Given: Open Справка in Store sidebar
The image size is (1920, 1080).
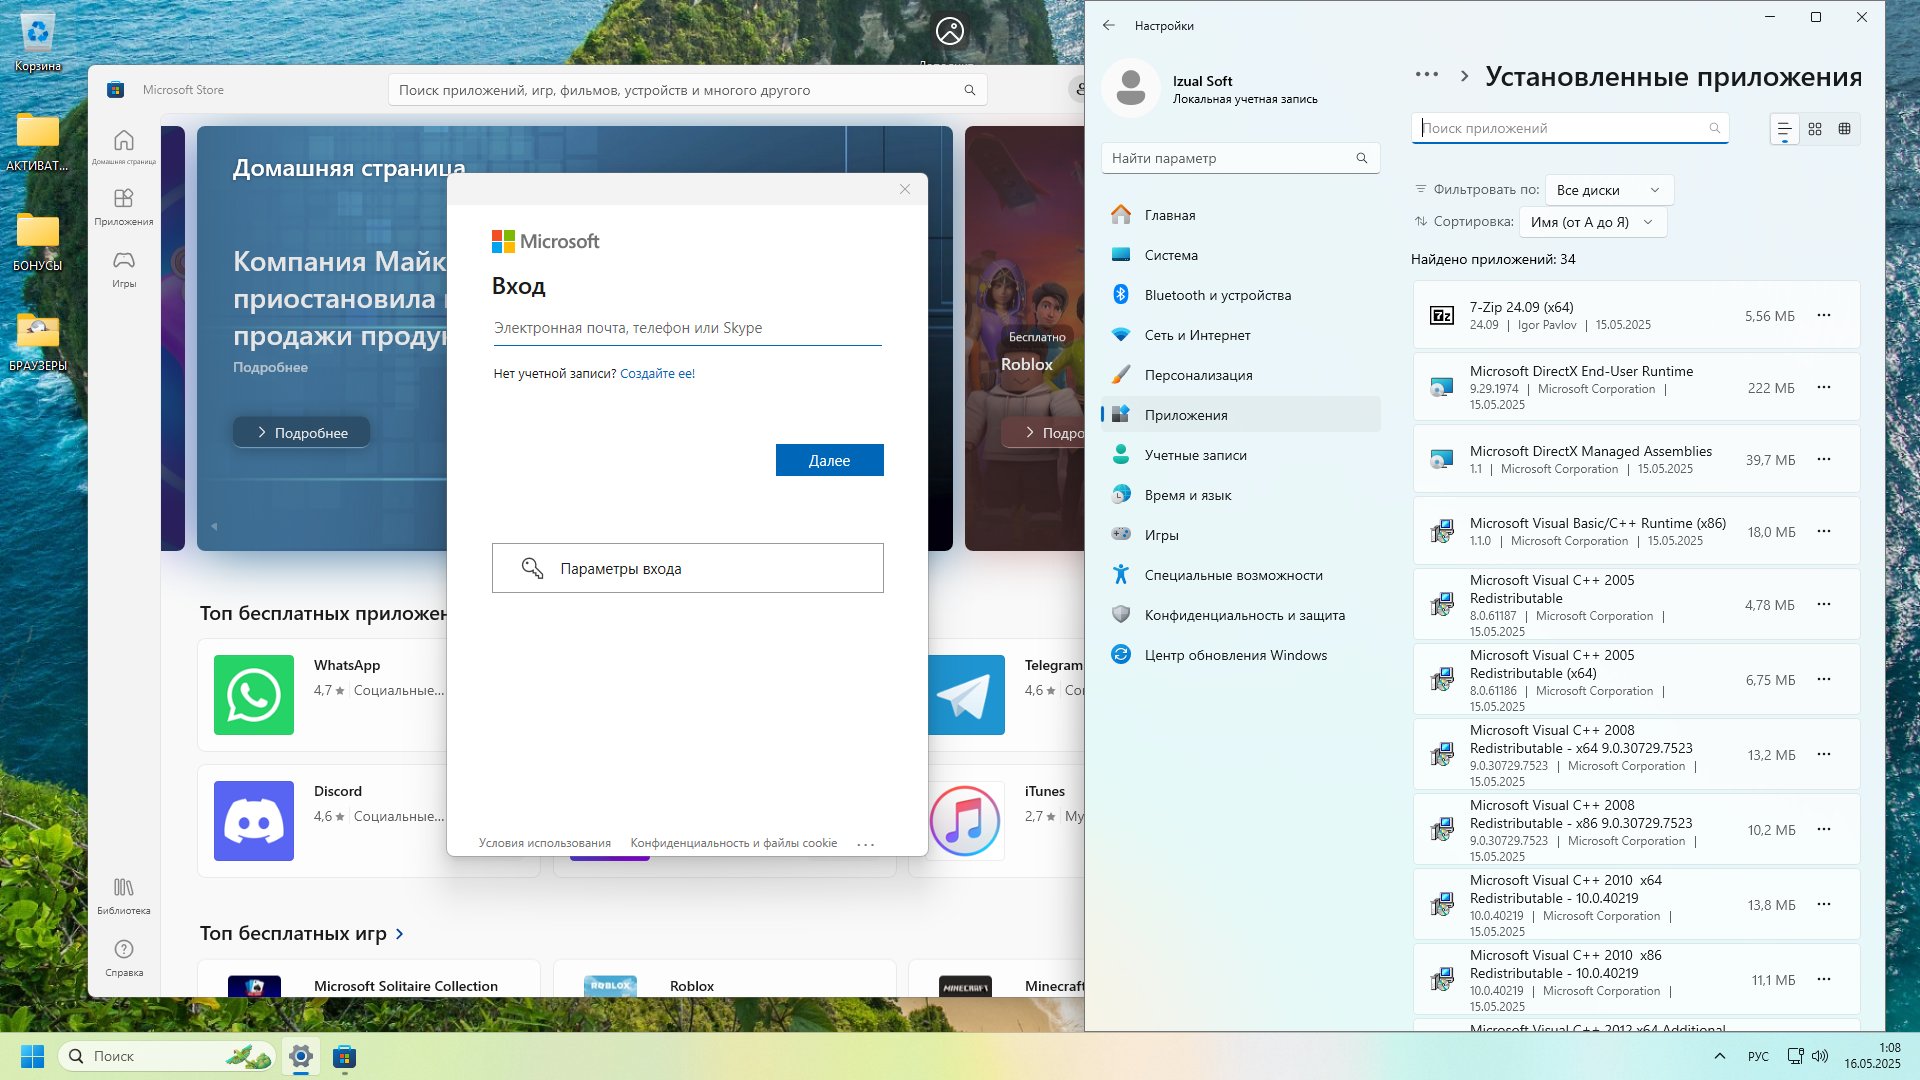Looking at the screenshot, I should click(124, 957).
